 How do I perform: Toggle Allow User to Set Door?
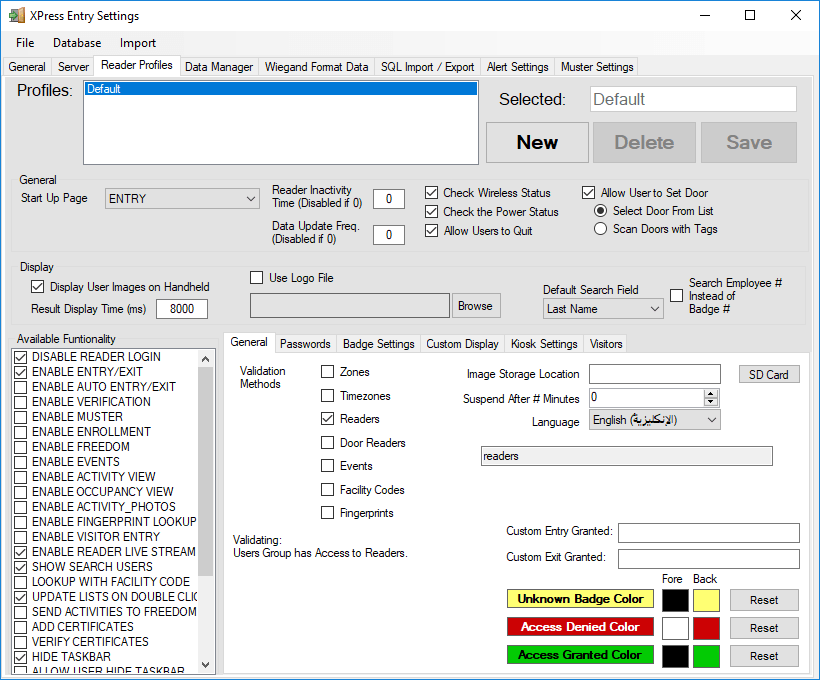point(588,193)
